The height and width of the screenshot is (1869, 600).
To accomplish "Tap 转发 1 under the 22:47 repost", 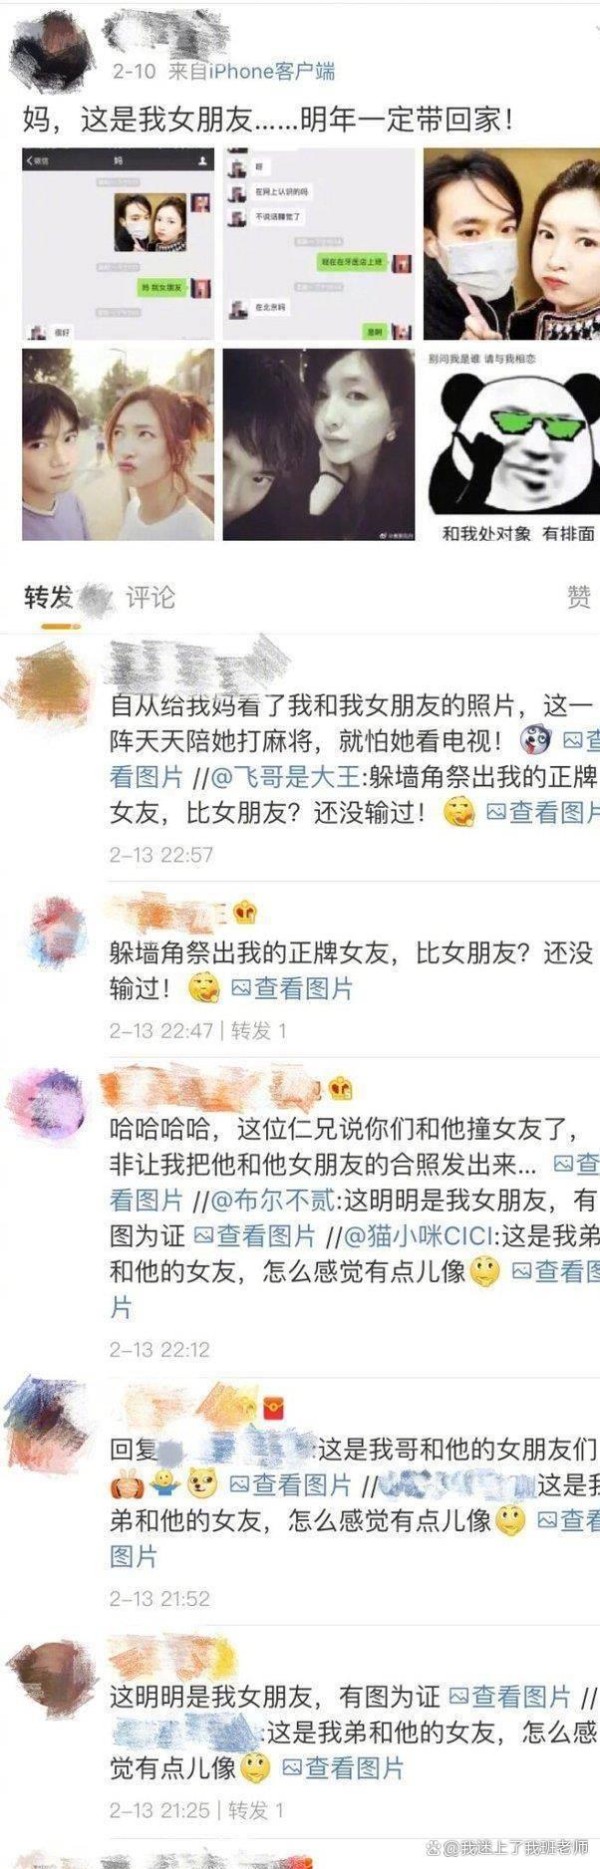I will [x=259, y=1030].
